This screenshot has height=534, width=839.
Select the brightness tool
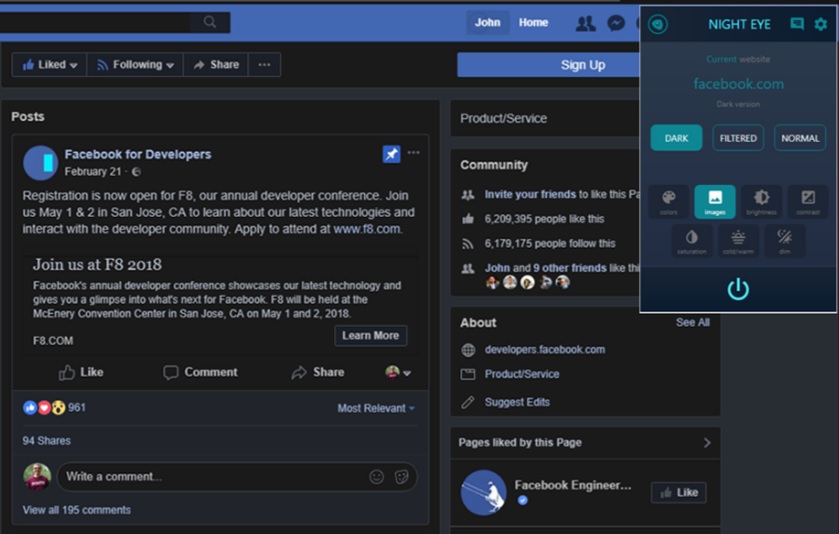coord(761,202)
